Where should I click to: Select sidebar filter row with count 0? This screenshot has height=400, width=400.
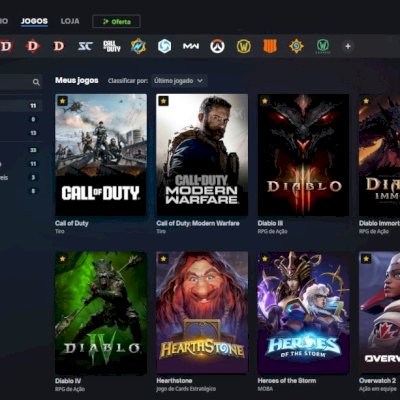pos(21,119)
